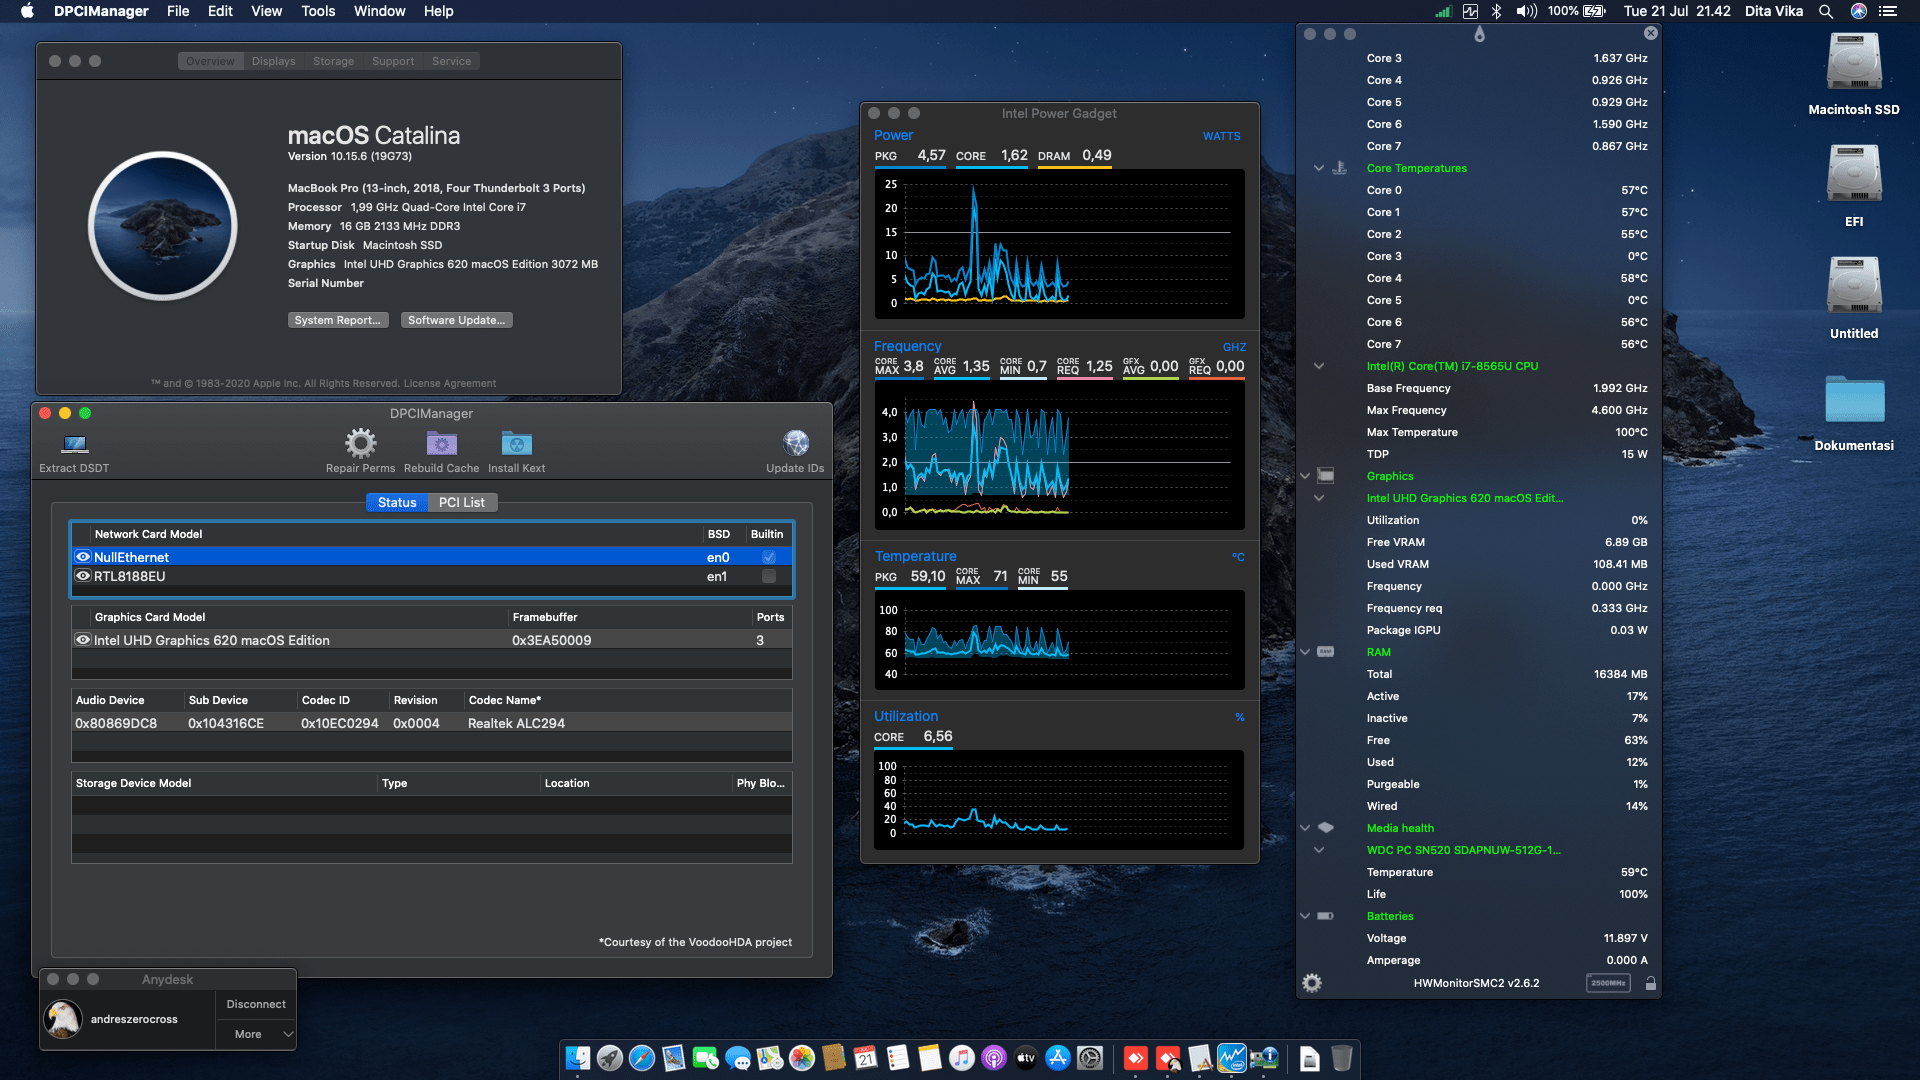Open Trash in the Dock
Viewport: 1920px width, 1080px height.
tap(1342, 1058)
